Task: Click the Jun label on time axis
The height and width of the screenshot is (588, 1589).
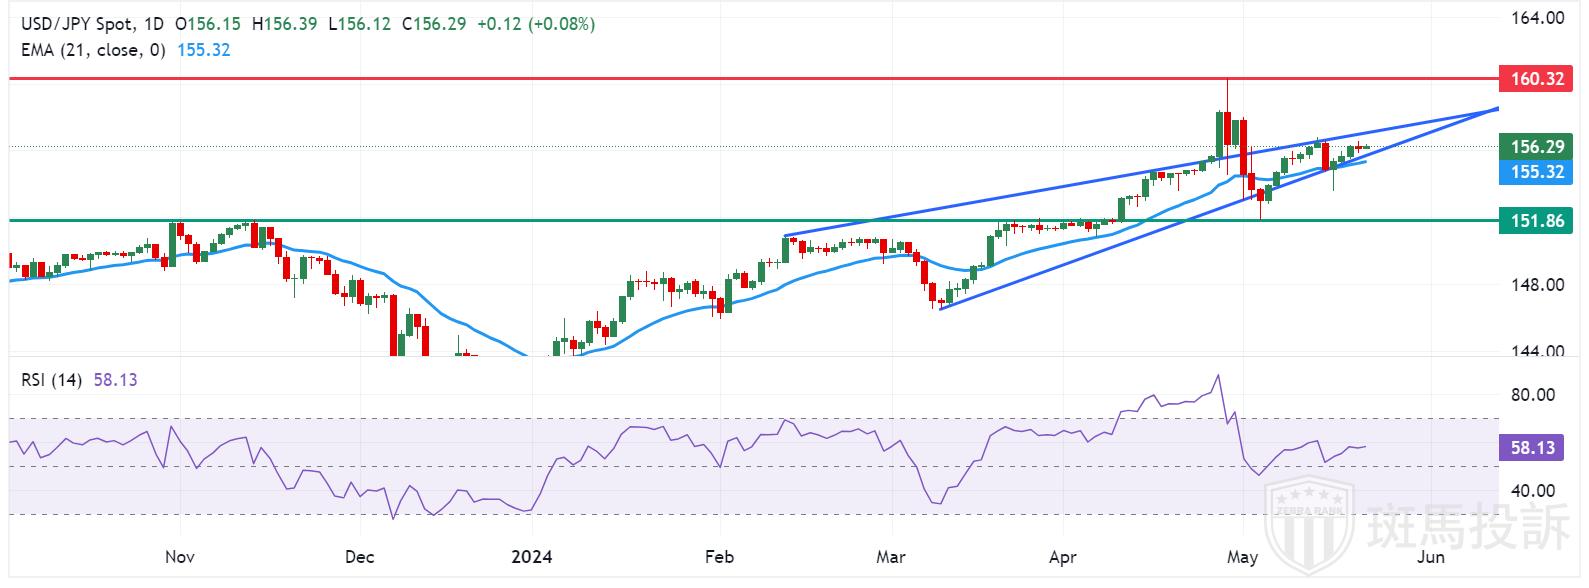Action: pos(1431,556)
